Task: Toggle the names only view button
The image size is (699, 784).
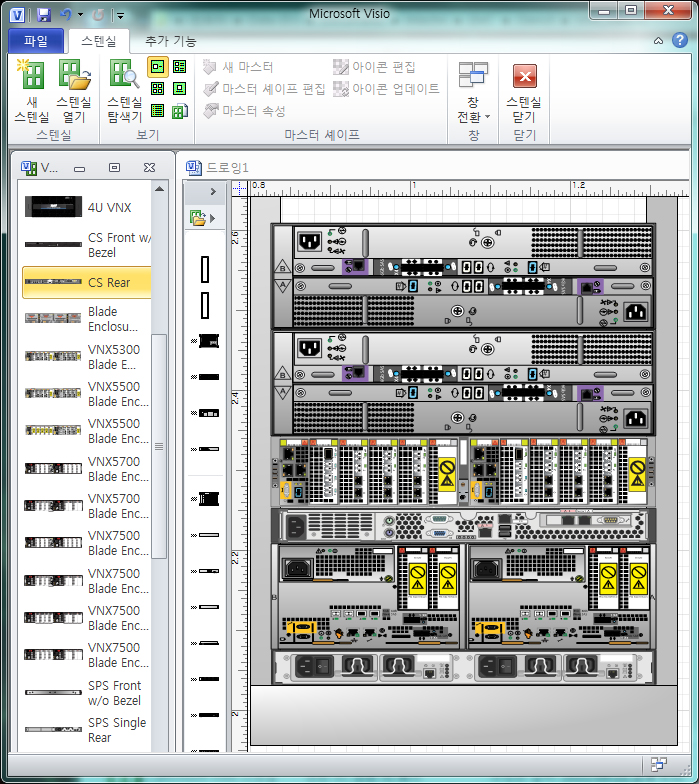Action: 158,110
